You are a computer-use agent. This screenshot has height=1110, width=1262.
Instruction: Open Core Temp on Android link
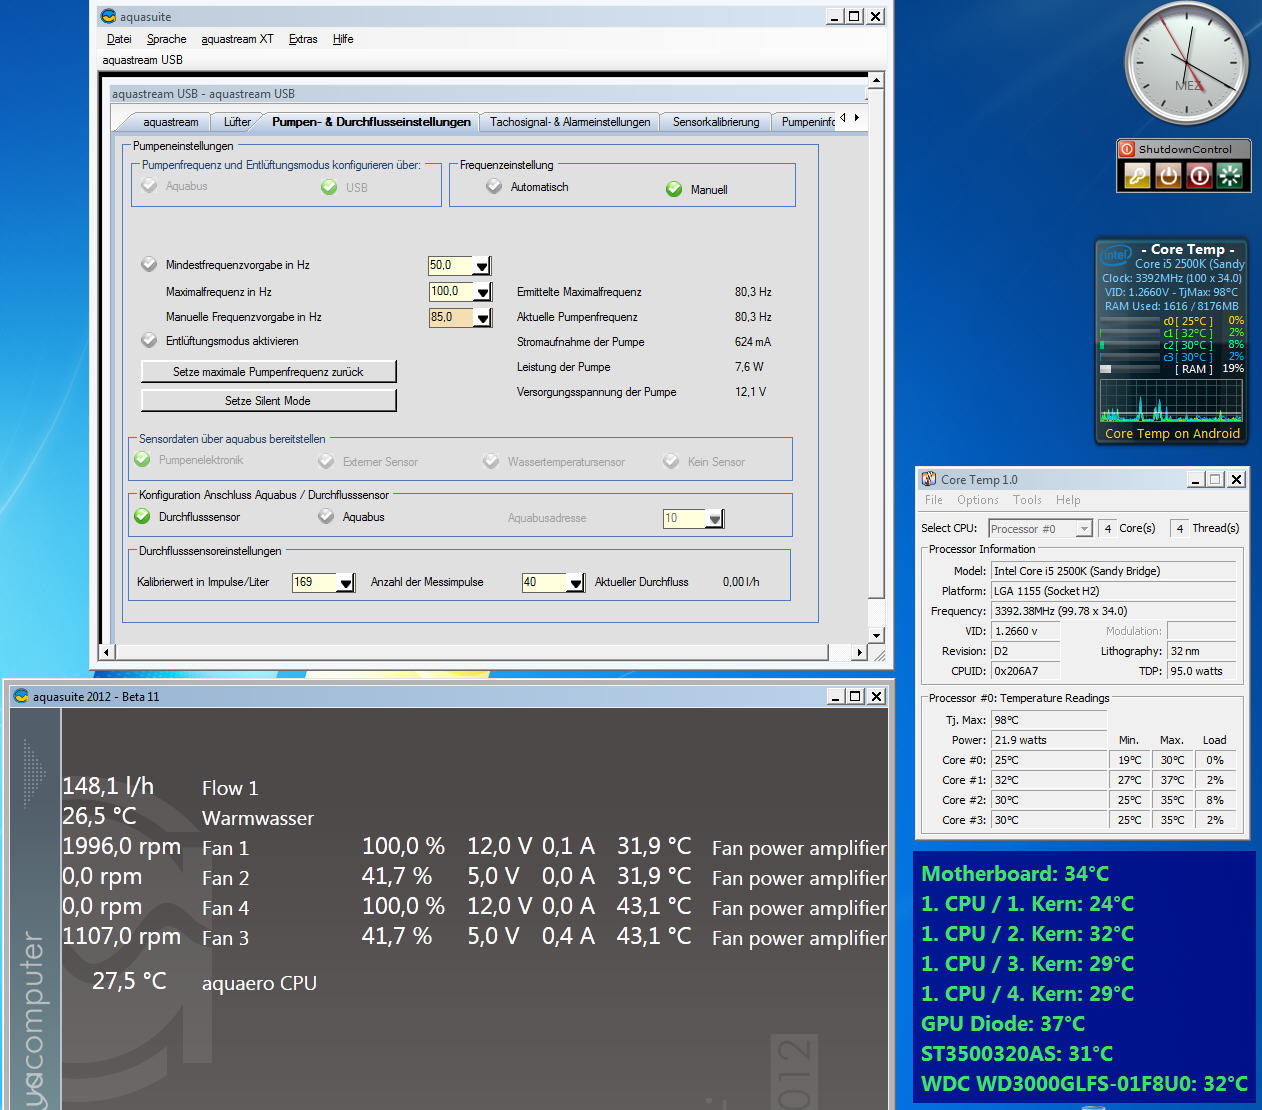click(x=1172, y=433)
